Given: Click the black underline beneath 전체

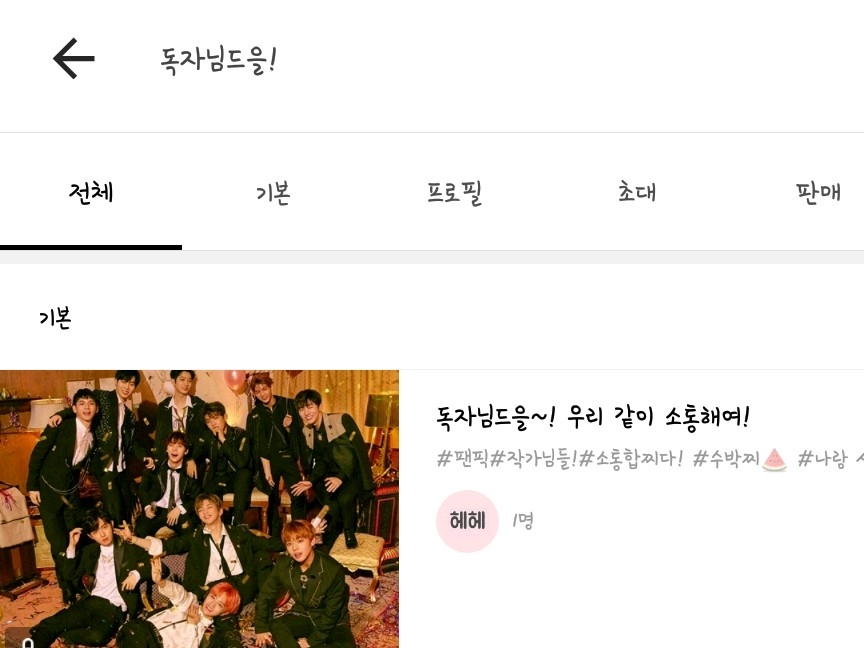Looking at the screenshot, I should coord(91,247).
